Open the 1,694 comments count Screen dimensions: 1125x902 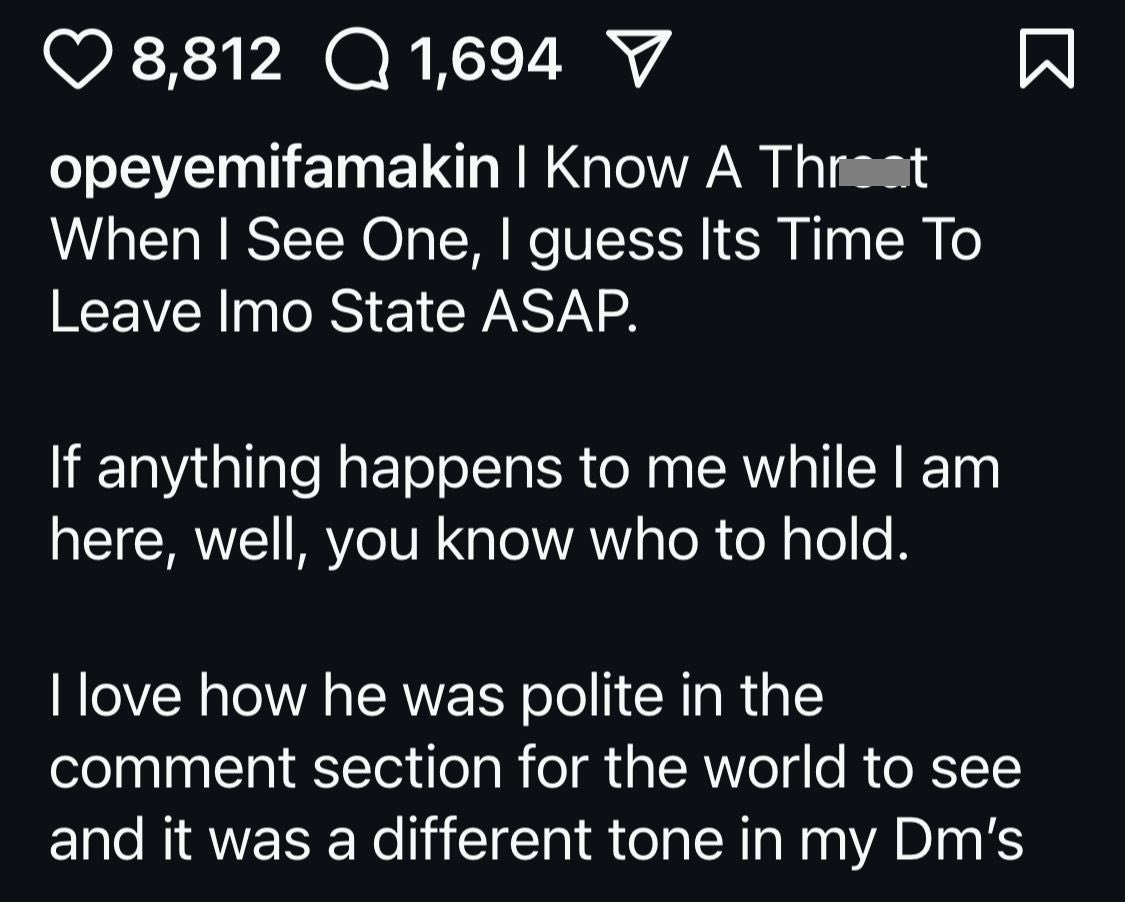[x=485, y=58]
